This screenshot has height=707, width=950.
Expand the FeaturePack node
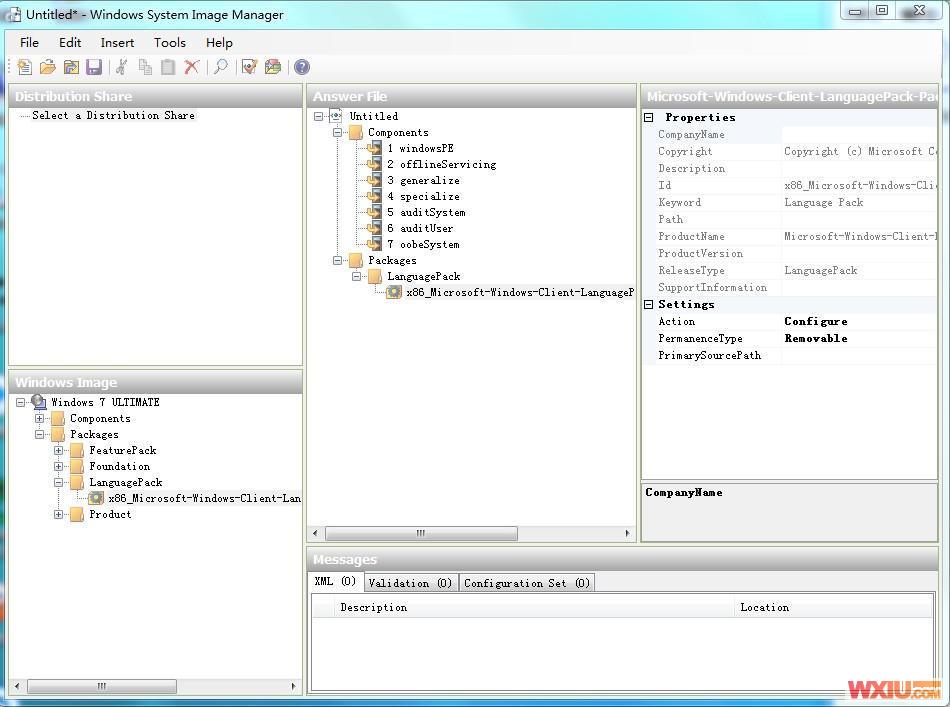coord(60,450)
